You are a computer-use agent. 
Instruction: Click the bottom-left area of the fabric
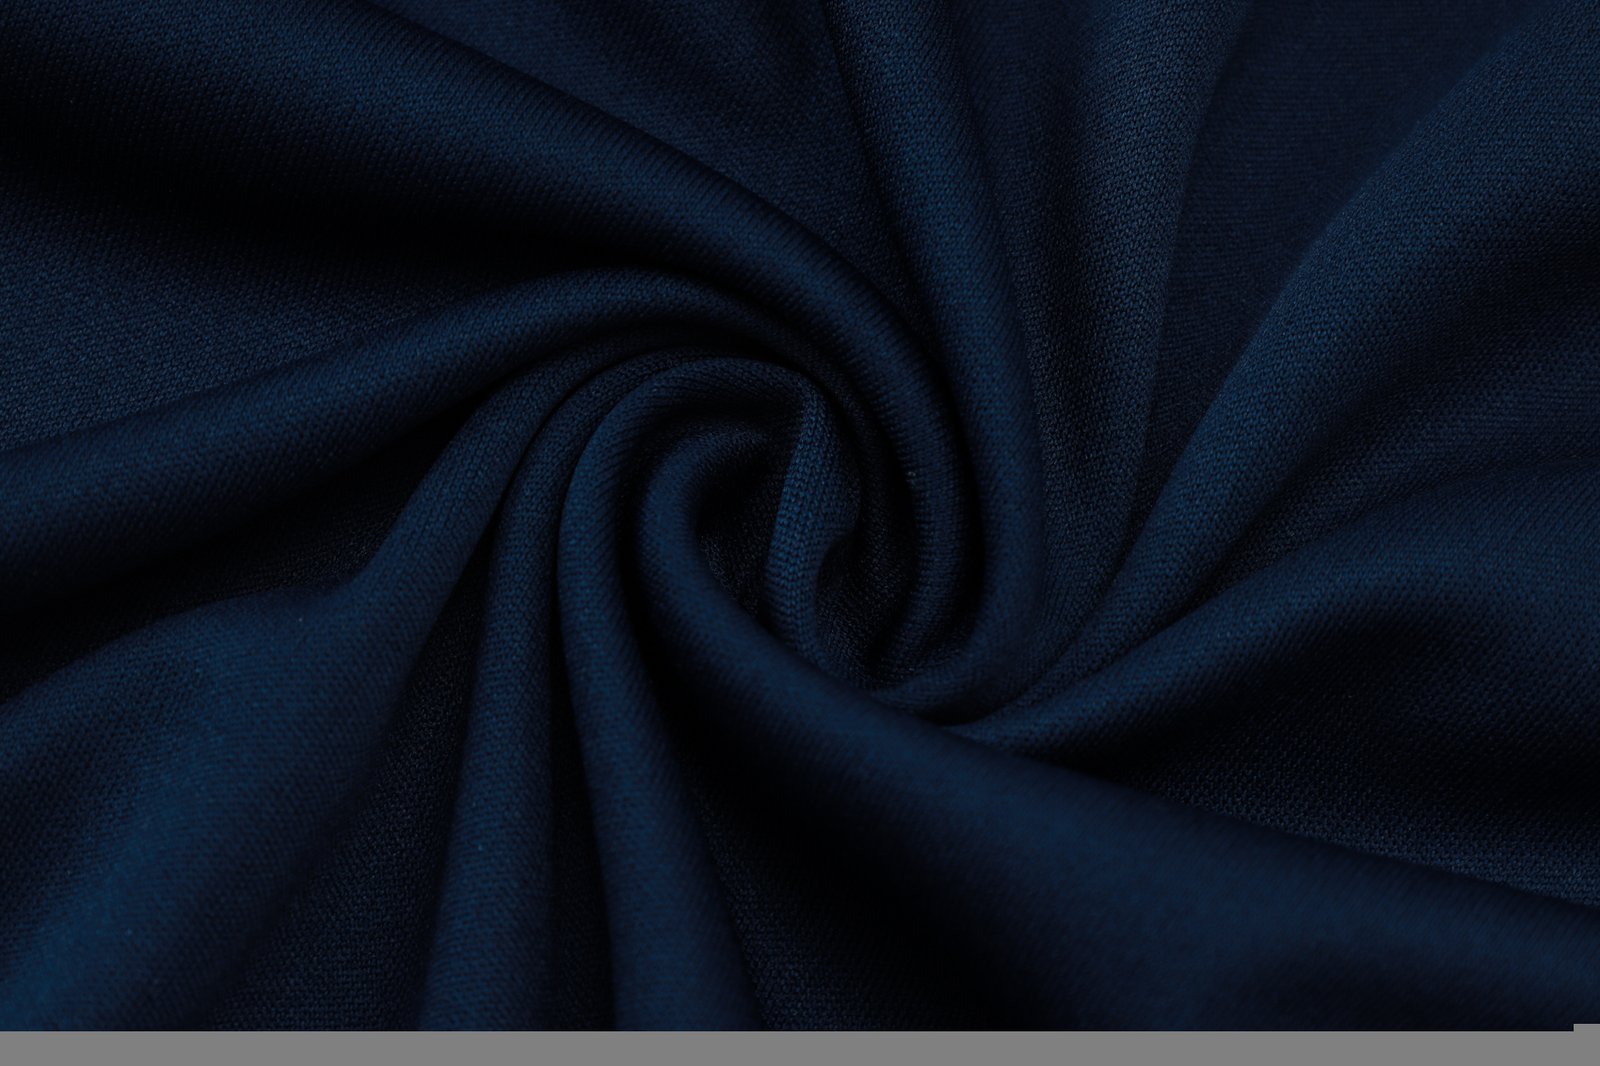[150, 900]
